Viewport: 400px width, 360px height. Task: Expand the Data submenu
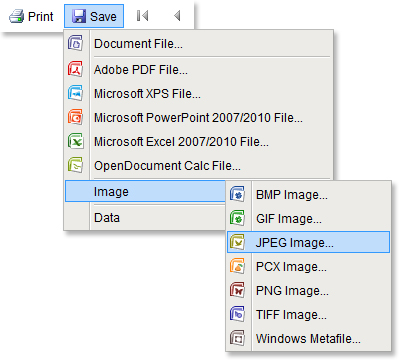tap(145, 218)
